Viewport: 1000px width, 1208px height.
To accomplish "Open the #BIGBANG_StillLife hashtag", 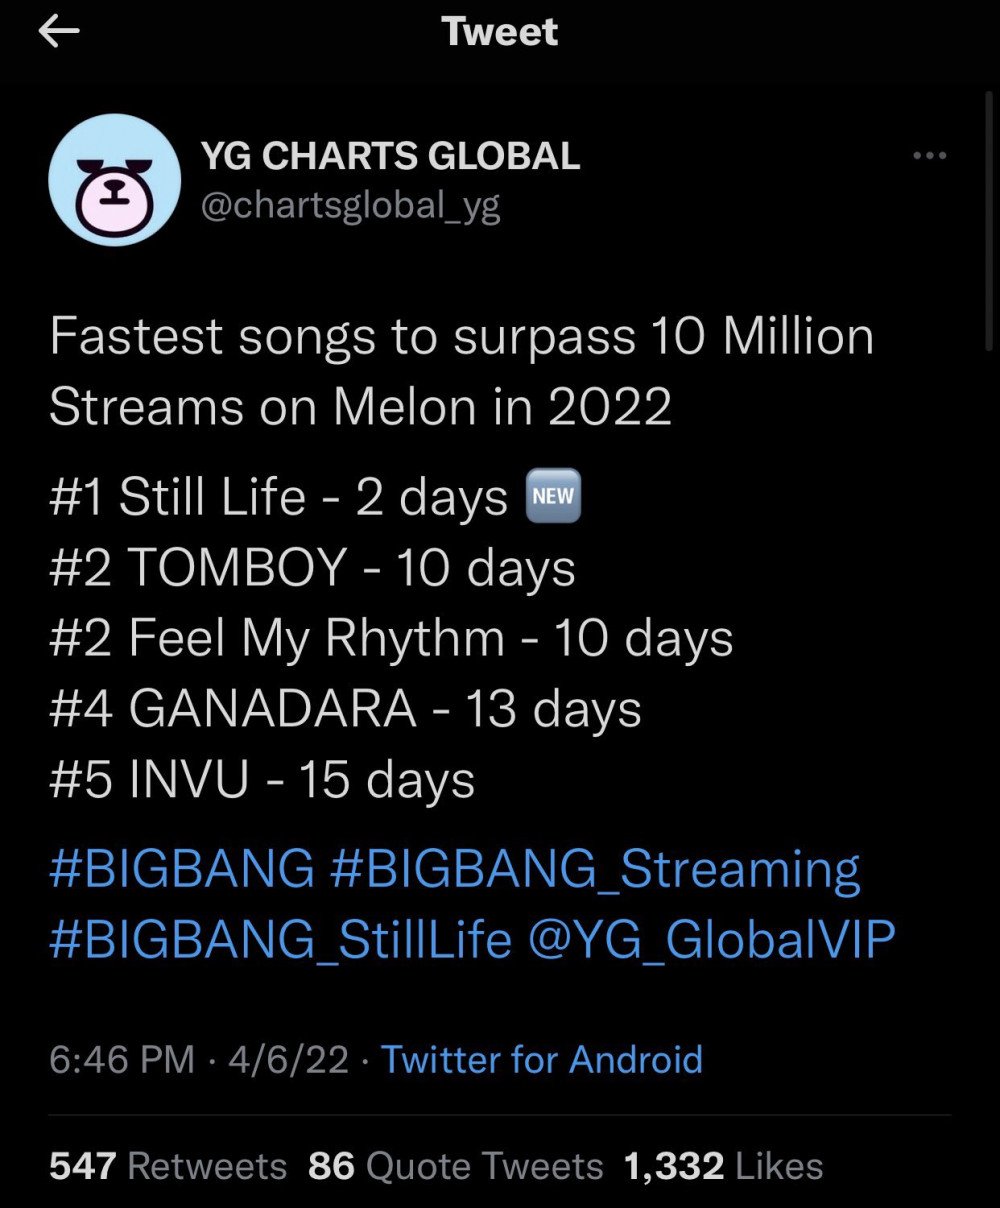I will 280,940.
